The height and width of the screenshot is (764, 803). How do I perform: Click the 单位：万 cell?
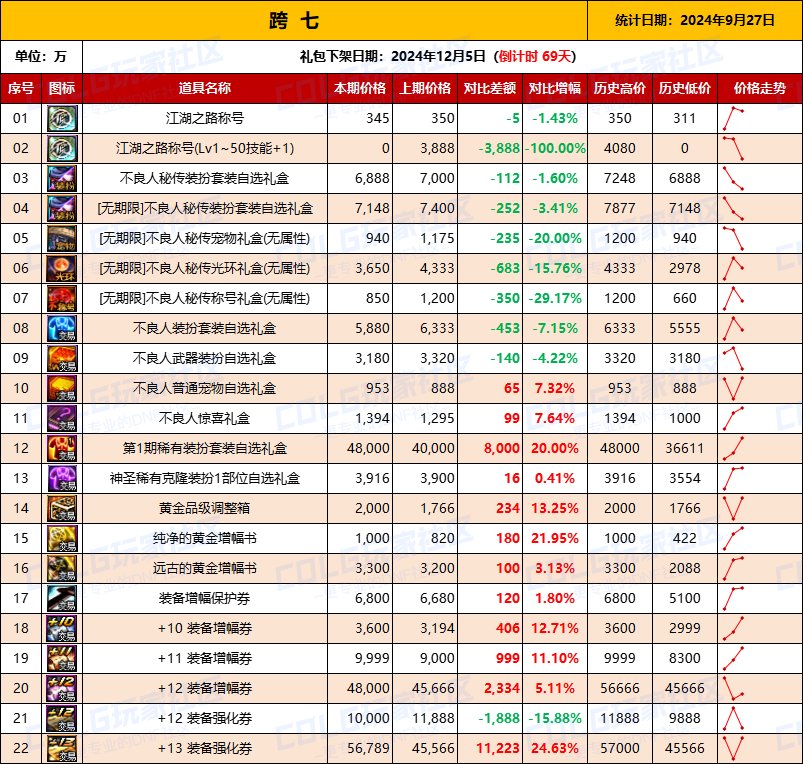(41, 56)
